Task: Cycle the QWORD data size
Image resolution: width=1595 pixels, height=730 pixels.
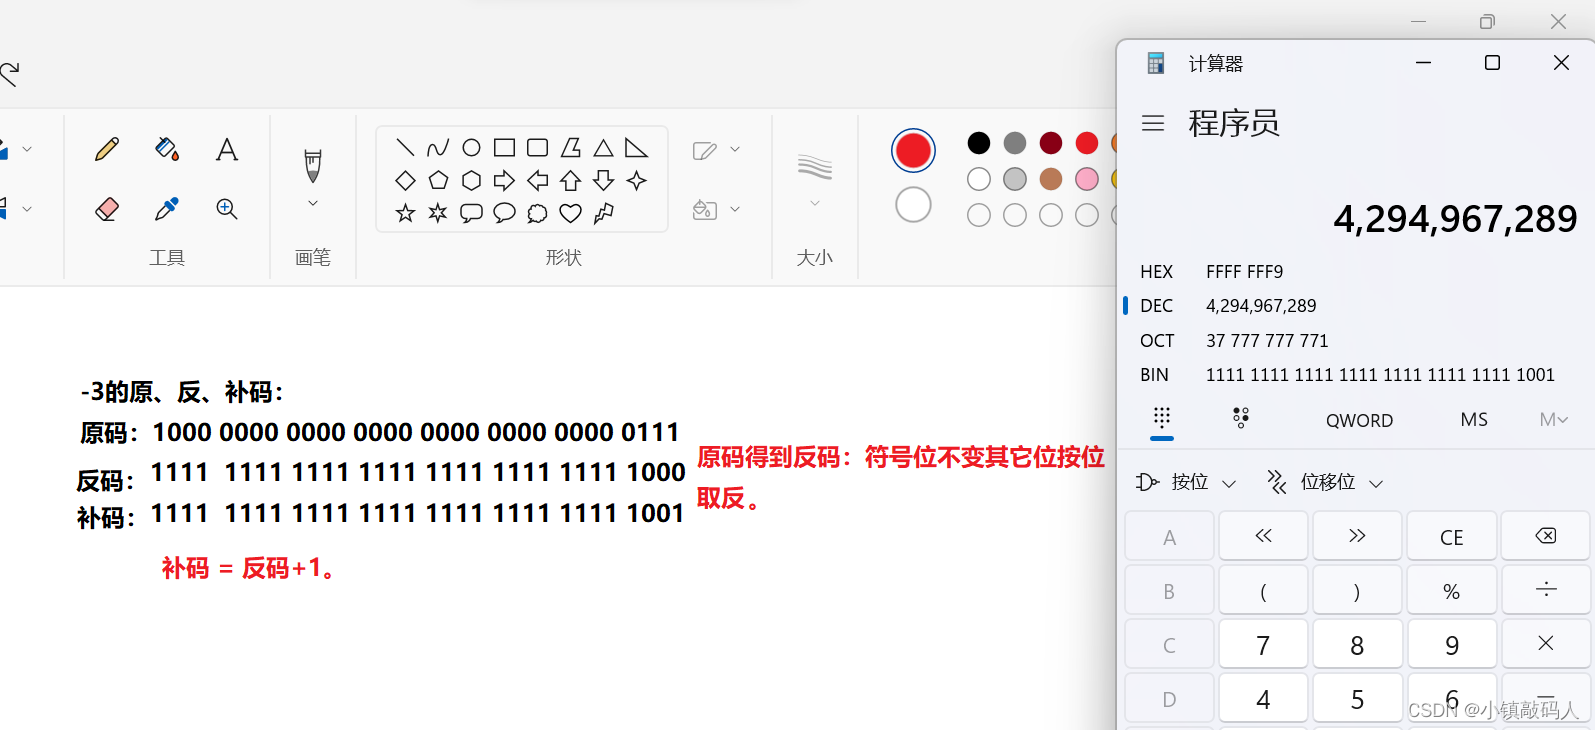Action: tap(1359, 421)
